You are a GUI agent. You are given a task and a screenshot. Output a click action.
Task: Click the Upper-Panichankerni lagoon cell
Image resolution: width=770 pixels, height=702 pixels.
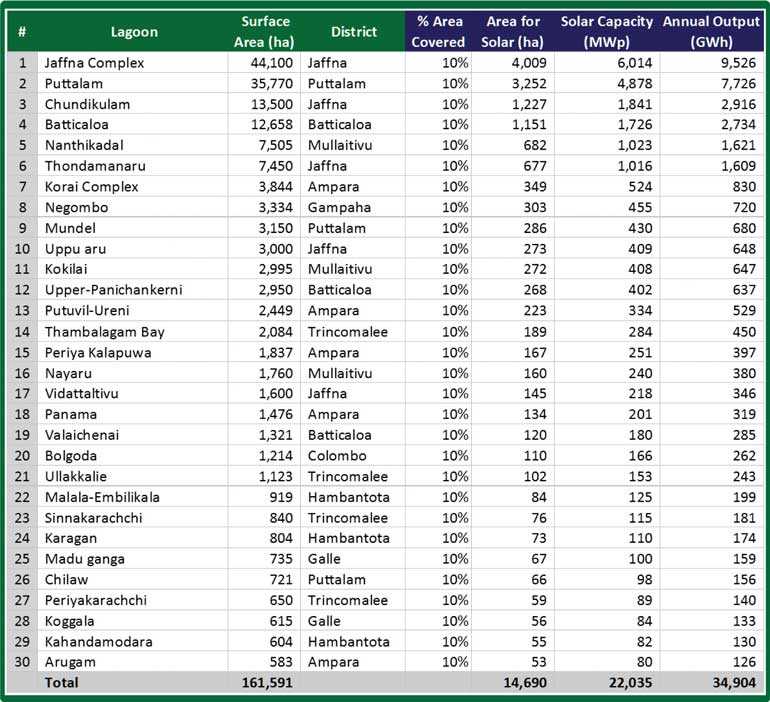[x=133, y=290]
